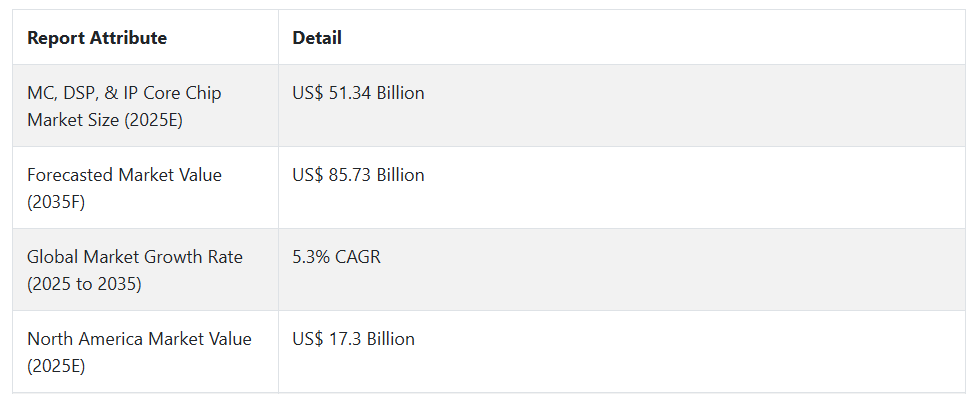Select the Forecasted Market Value (2035F) cell
Viewport: 976px width, 394px height.
click(145, 188)
